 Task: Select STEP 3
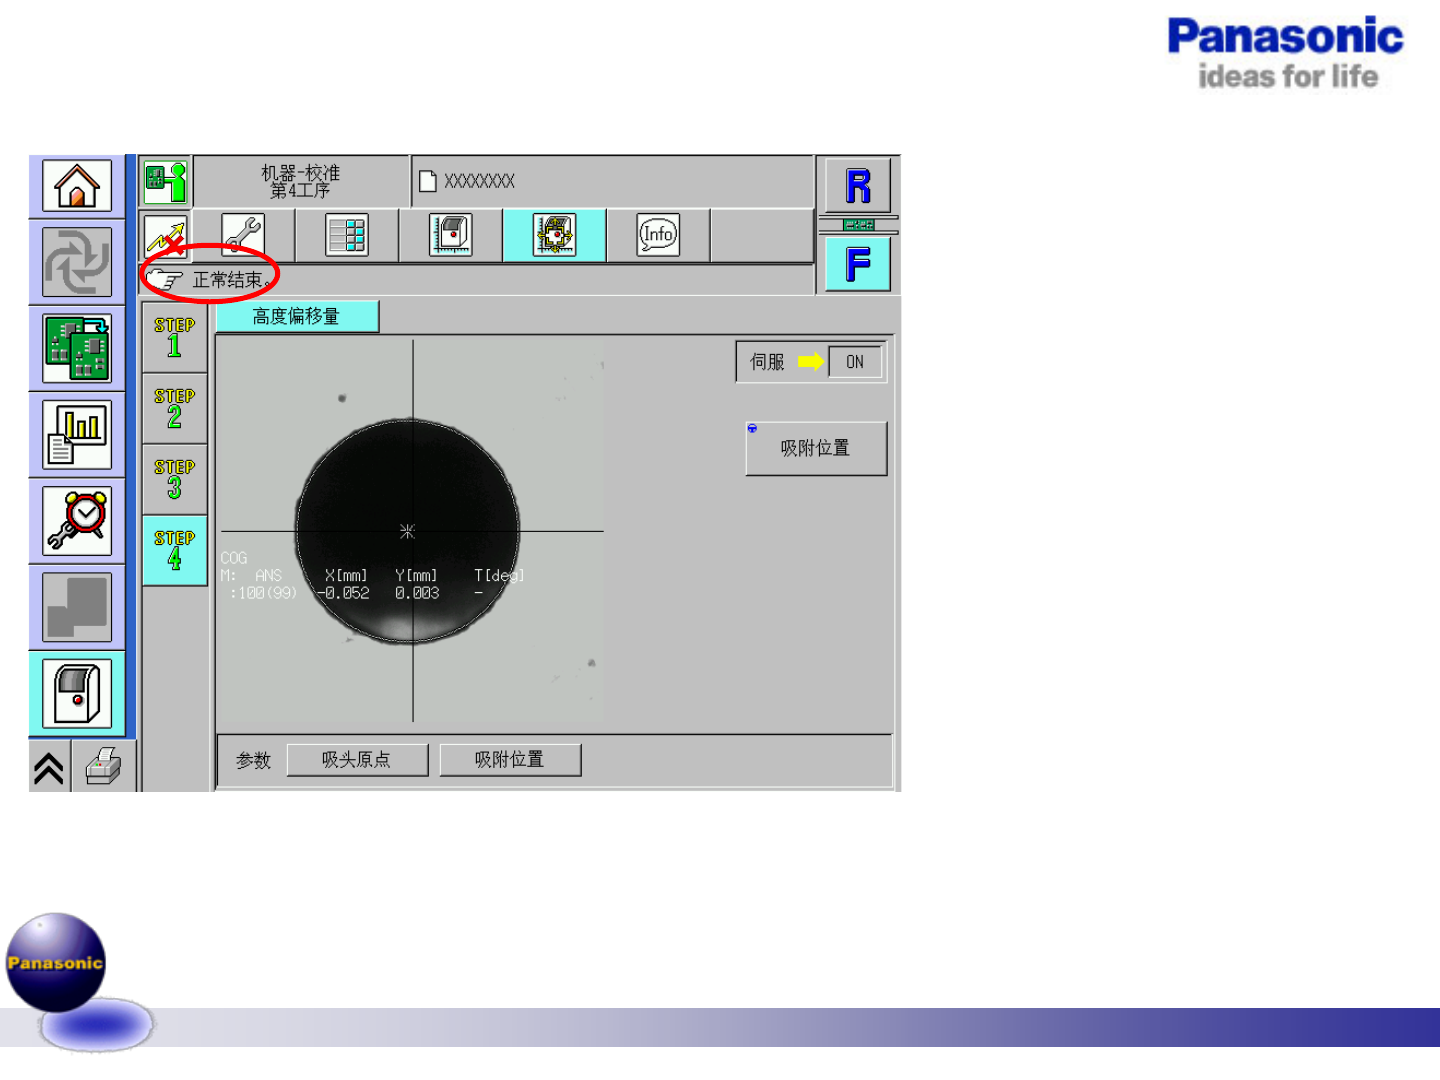pos(175,480)
